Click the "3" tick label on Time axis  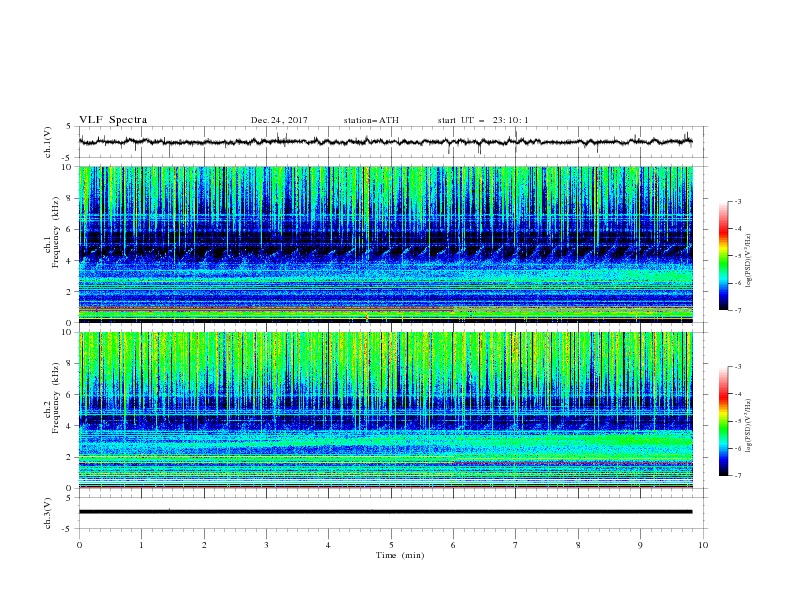[x=266, y=545]
